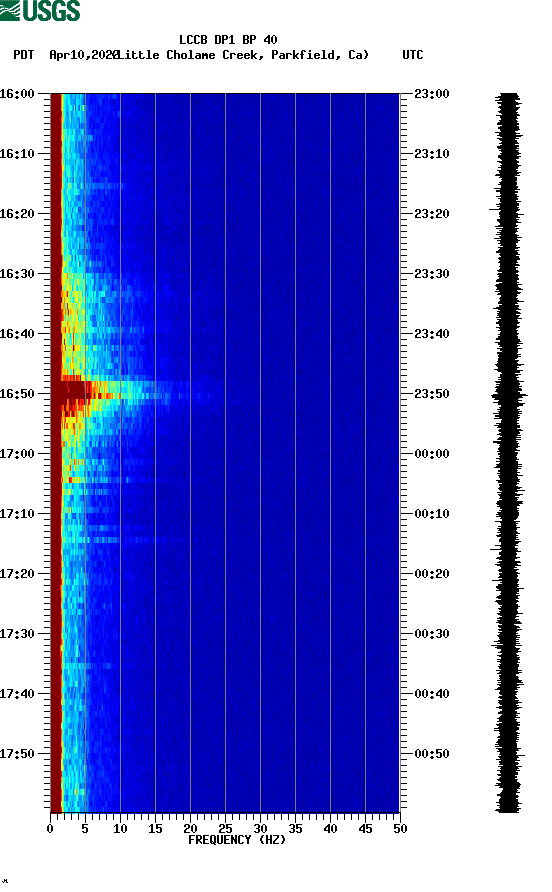Click the USGS logo
Image resolution: width=552 pixels, height=892 pixels.
[x=40, y=10]
